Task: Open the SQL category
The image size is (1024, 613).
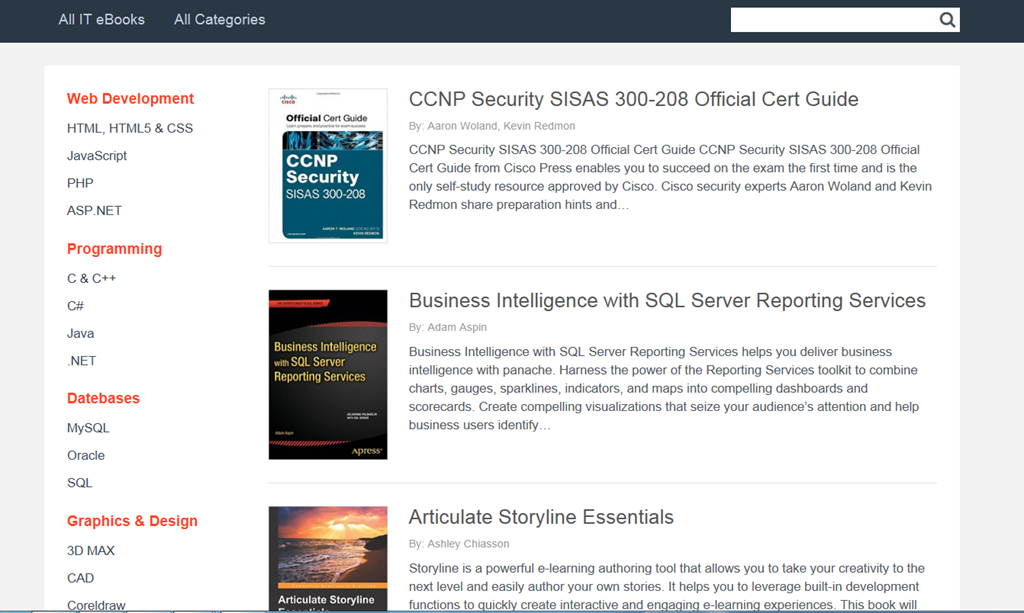Action: [80, 483]
